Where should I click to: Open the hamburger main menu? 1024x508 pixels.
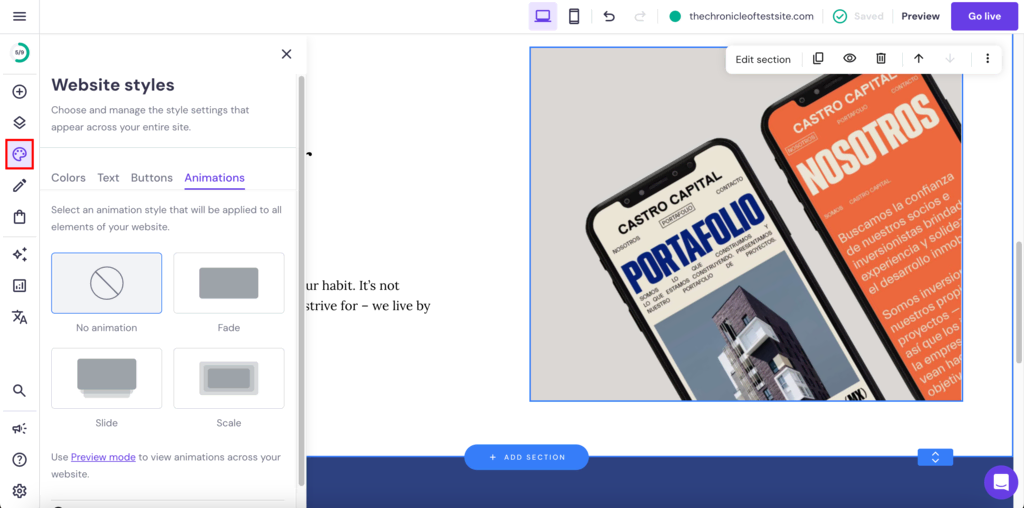point(19,16)
